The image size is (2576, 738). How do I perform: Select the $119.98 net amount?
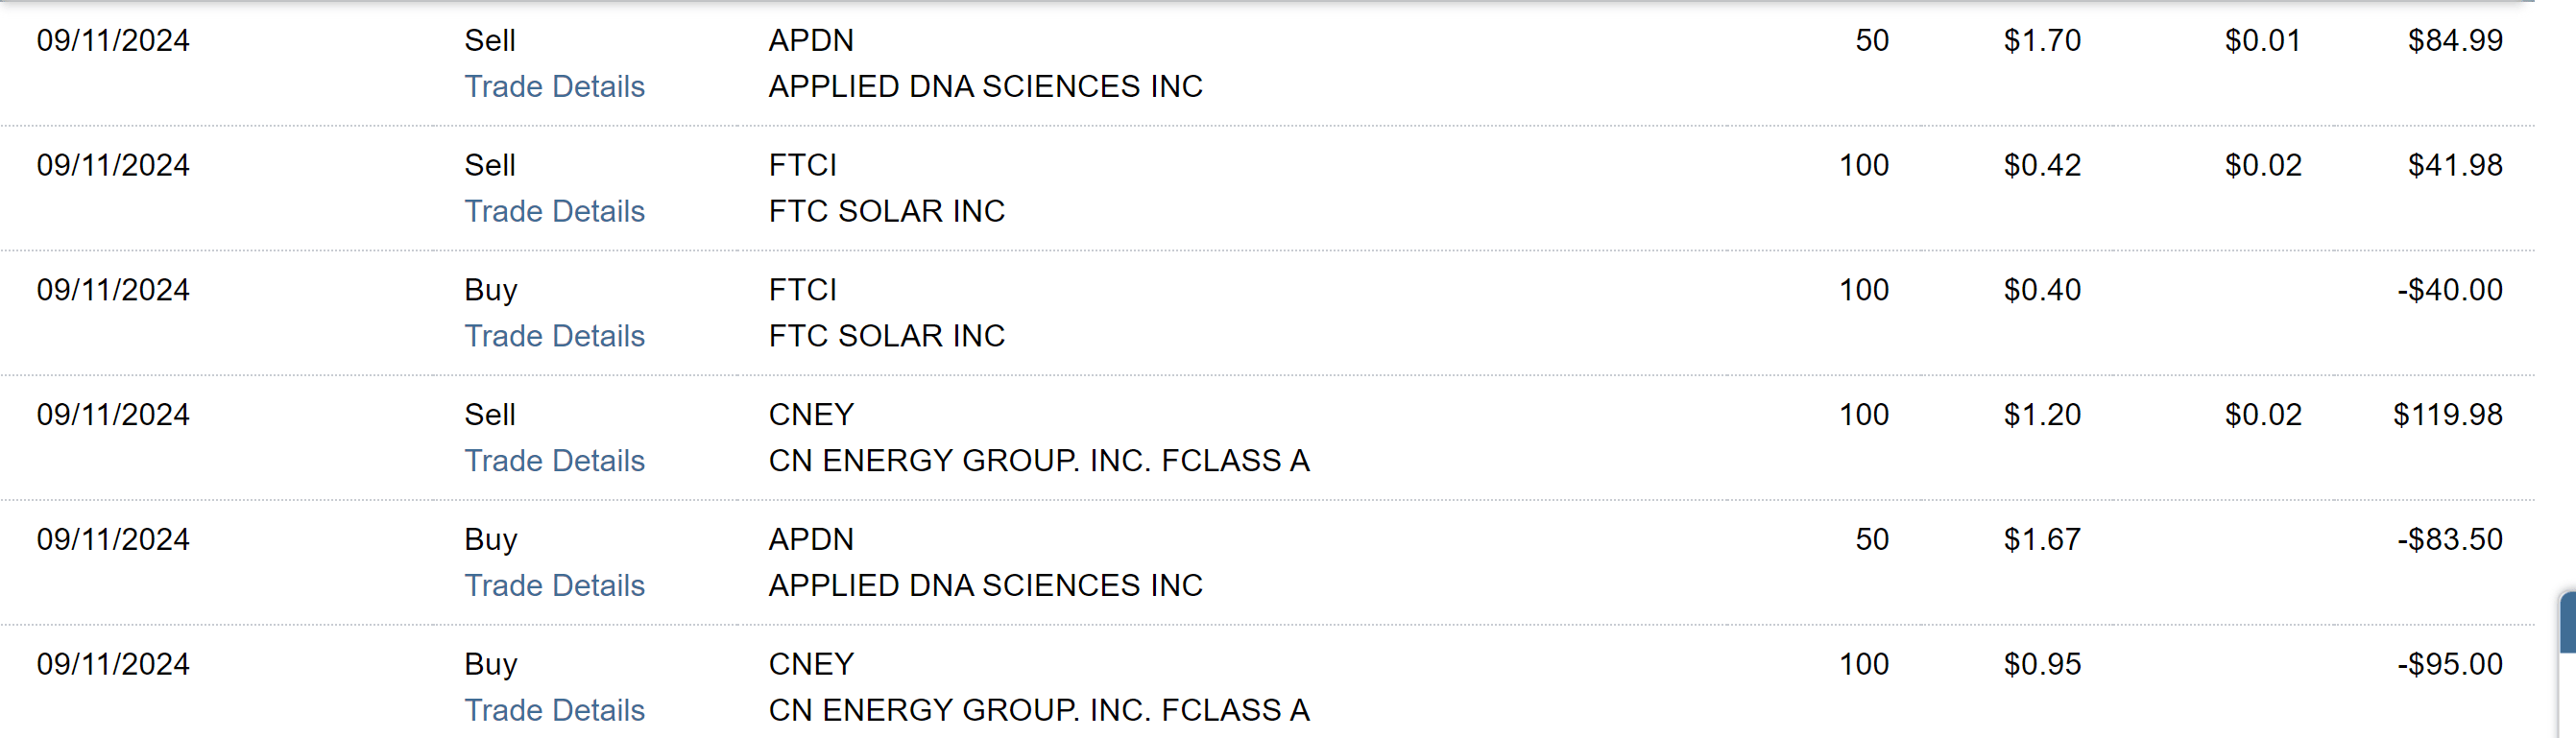2447,414
